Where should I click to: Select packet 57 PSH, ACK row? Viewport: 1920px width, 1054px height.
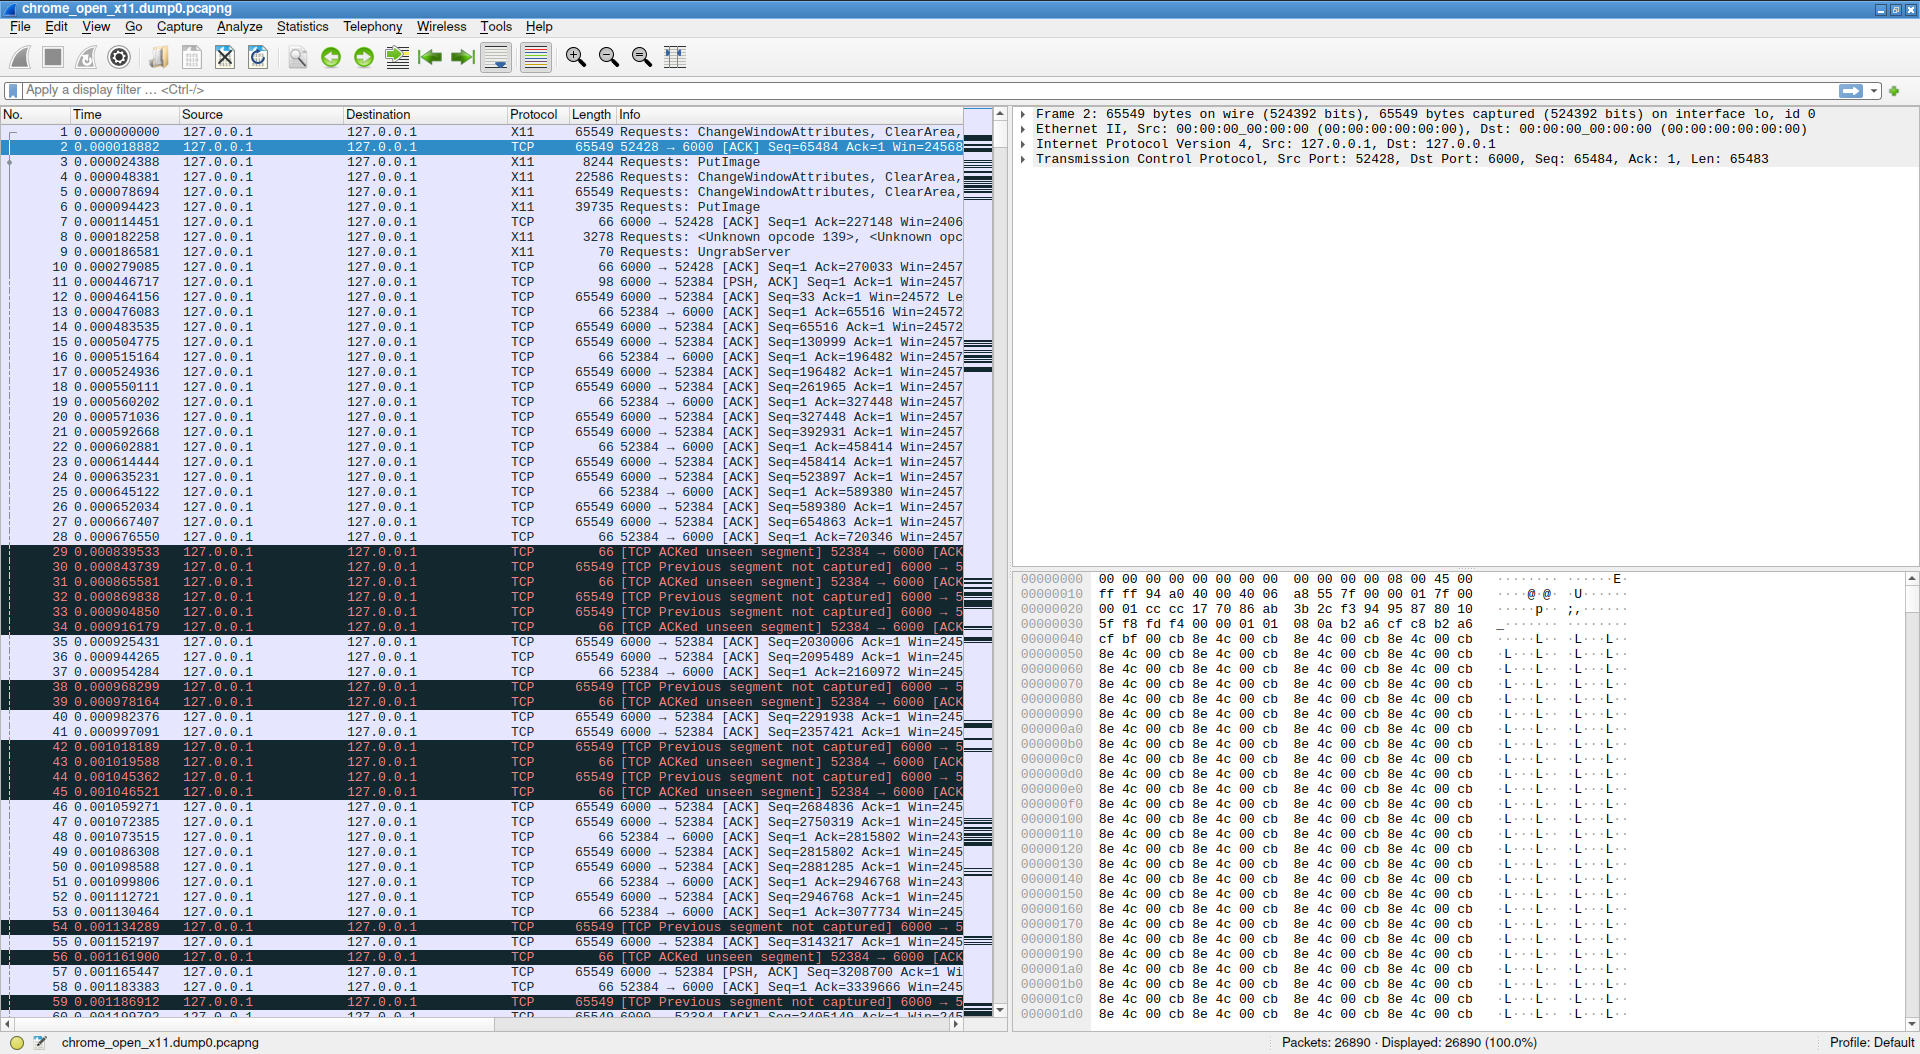pyautogui.click(x=482, y=972)
